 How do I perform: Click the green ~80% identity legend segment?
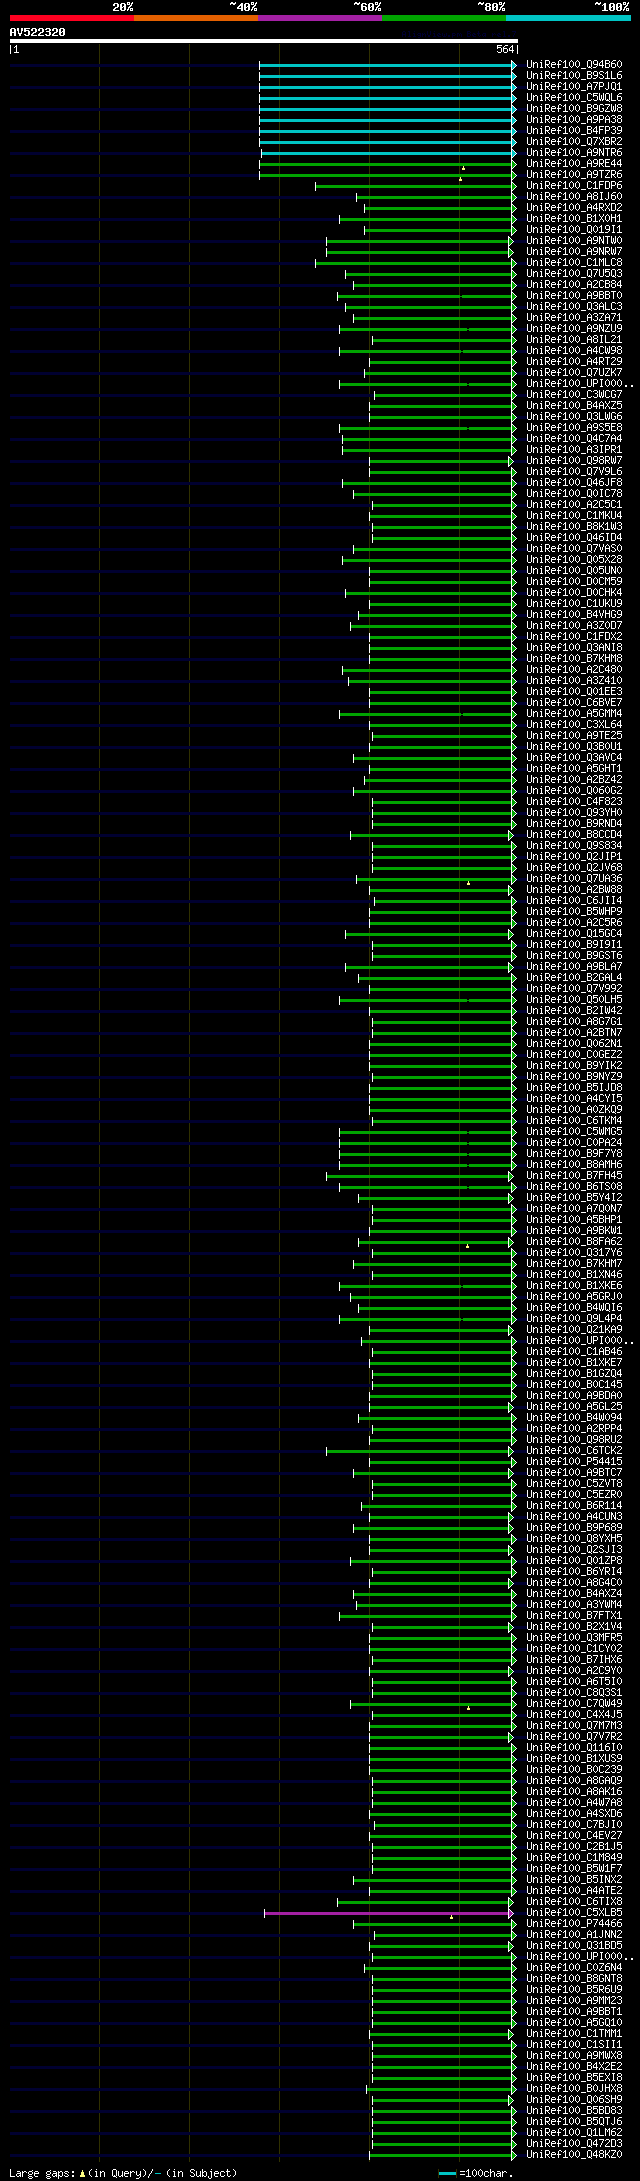coord(444,18)
